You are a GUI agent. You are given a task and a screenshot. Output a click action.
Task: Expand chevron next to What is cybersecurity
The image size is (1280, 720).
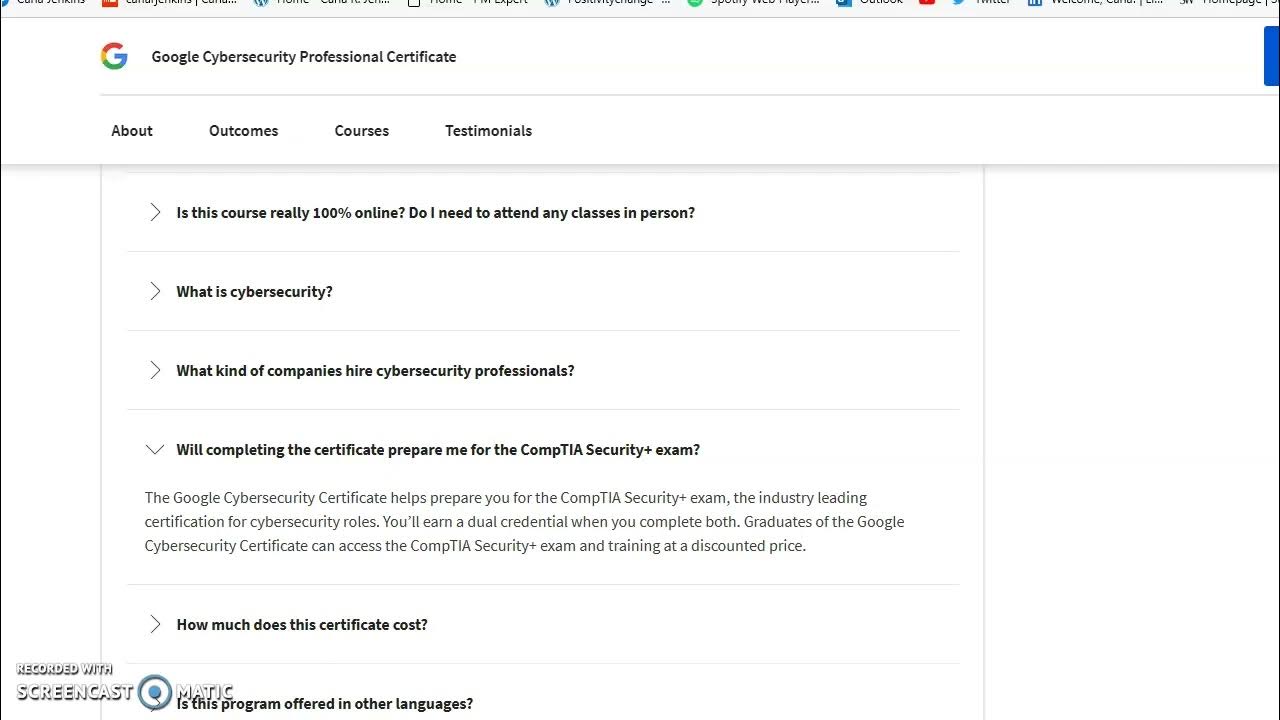155,291
